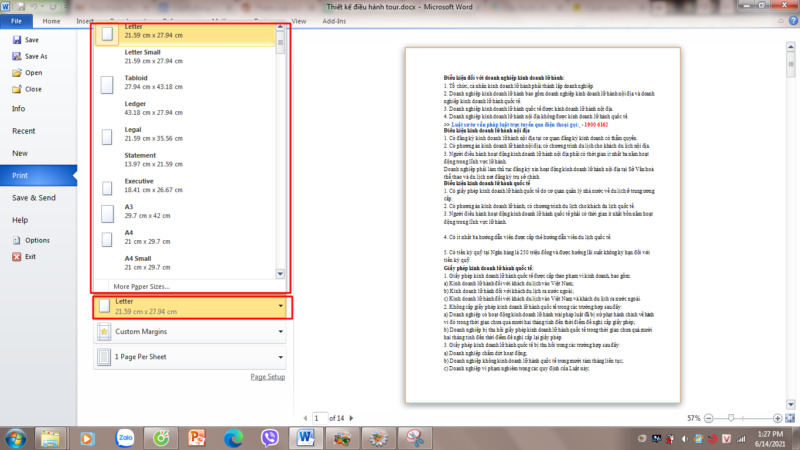Click More Paper Sizes option
The image size is (800, 450).
tap(141, 286)
